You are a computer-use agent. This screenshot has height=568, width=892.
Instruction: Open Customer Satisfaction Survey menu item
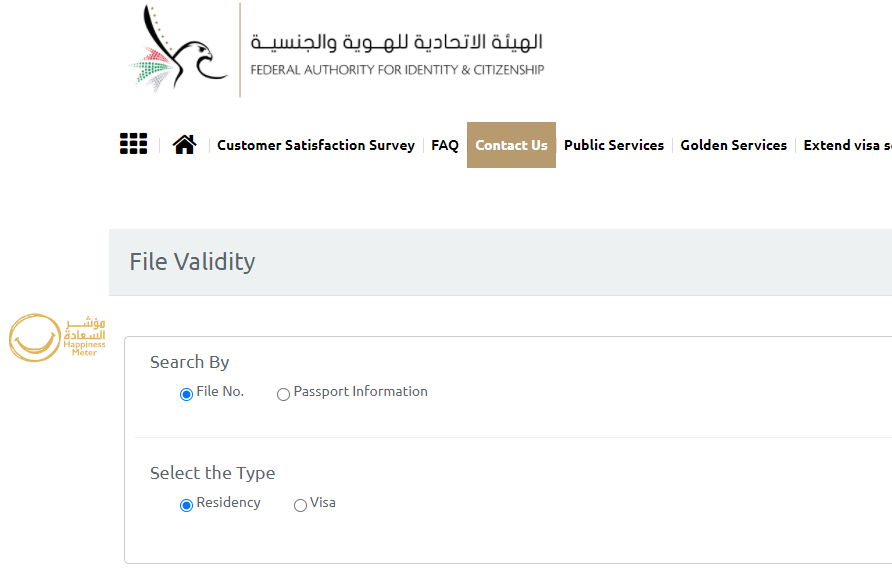click(x=316, y=145)
